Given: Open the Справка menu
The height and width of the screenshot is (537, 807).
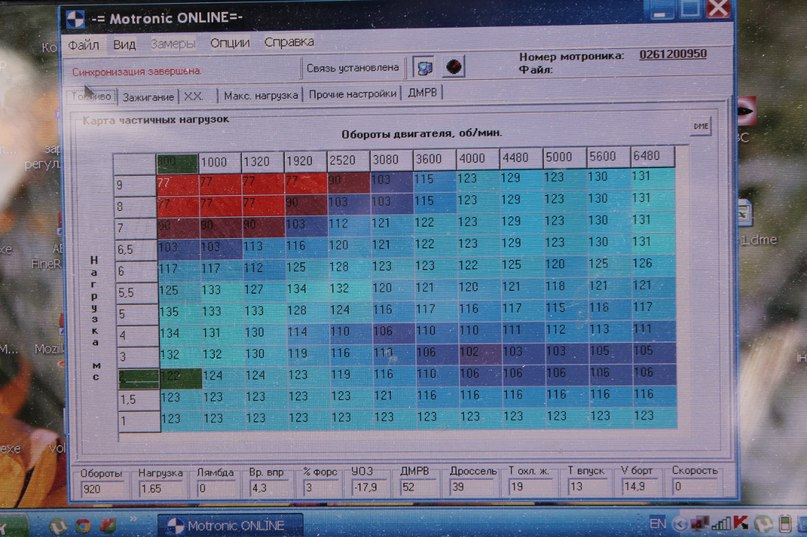Looking at the screenshot, I should coord(289,42).
